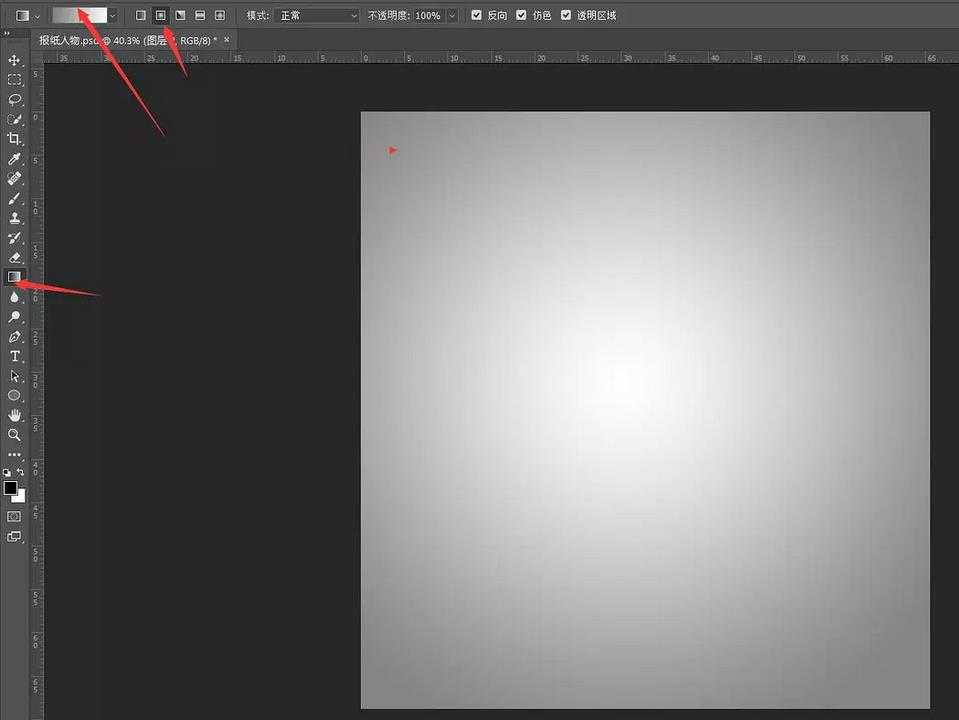The height and width of the screenshot is (720, 959).
Task: Select the Move tool
Action: (14, 60)
